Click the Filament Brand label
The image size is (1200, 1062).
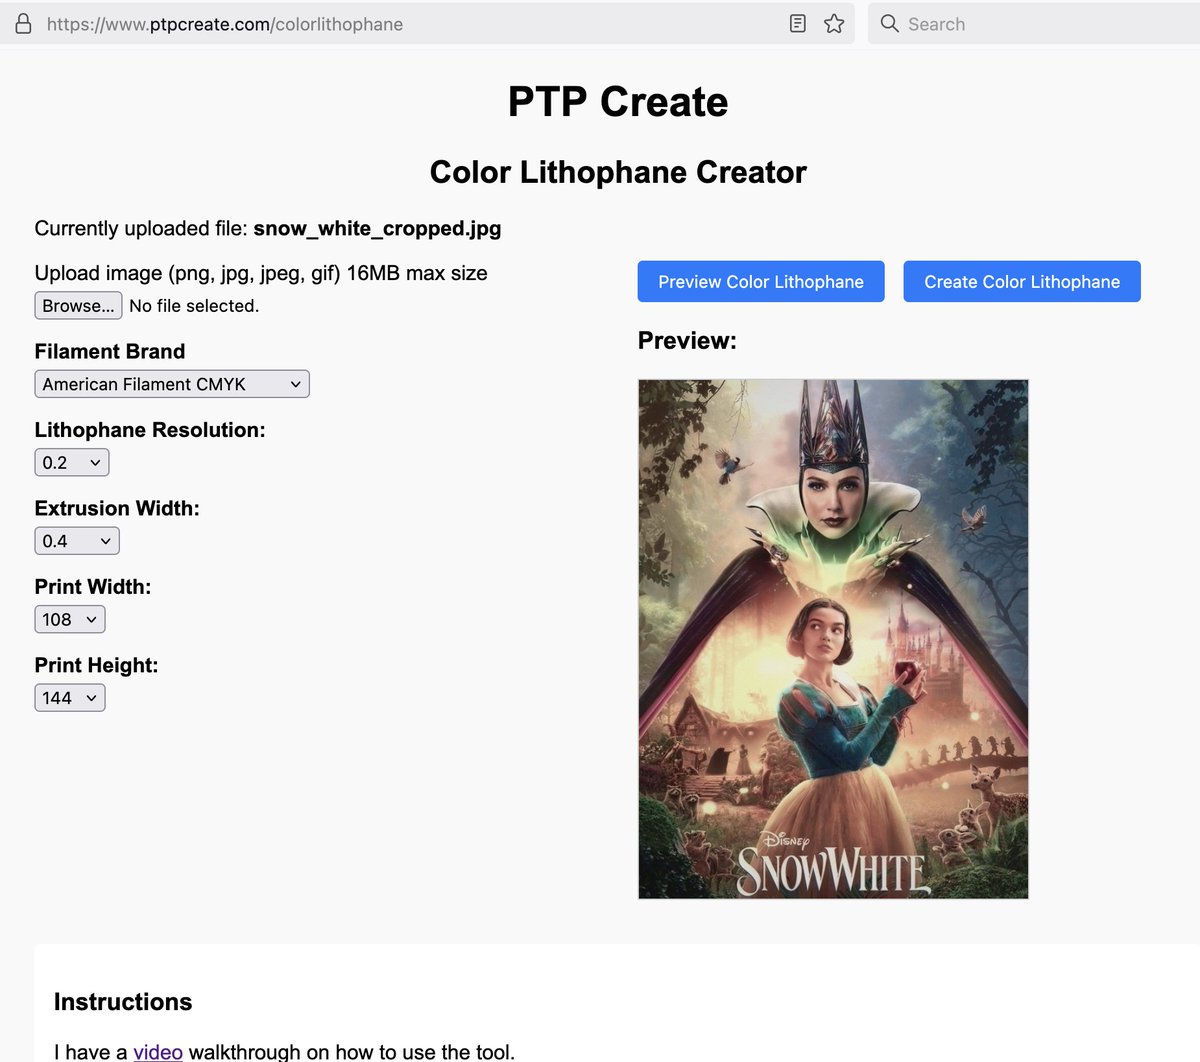(110, 351)
